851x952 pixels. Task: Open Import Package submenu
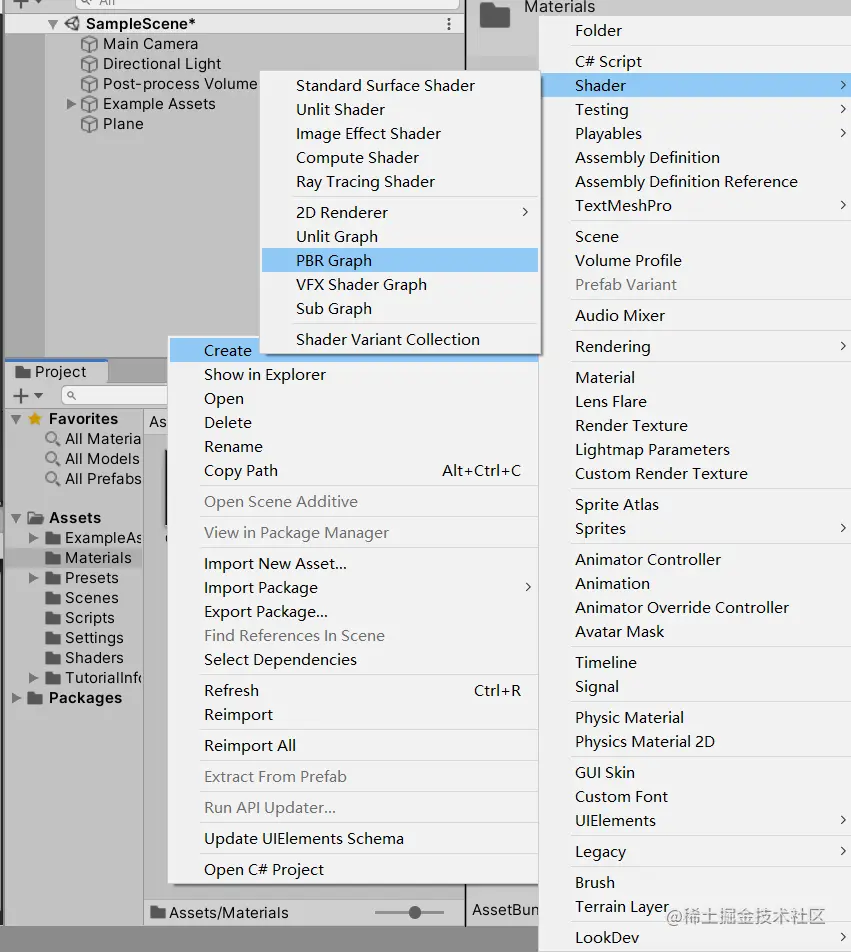pos(354,588)
